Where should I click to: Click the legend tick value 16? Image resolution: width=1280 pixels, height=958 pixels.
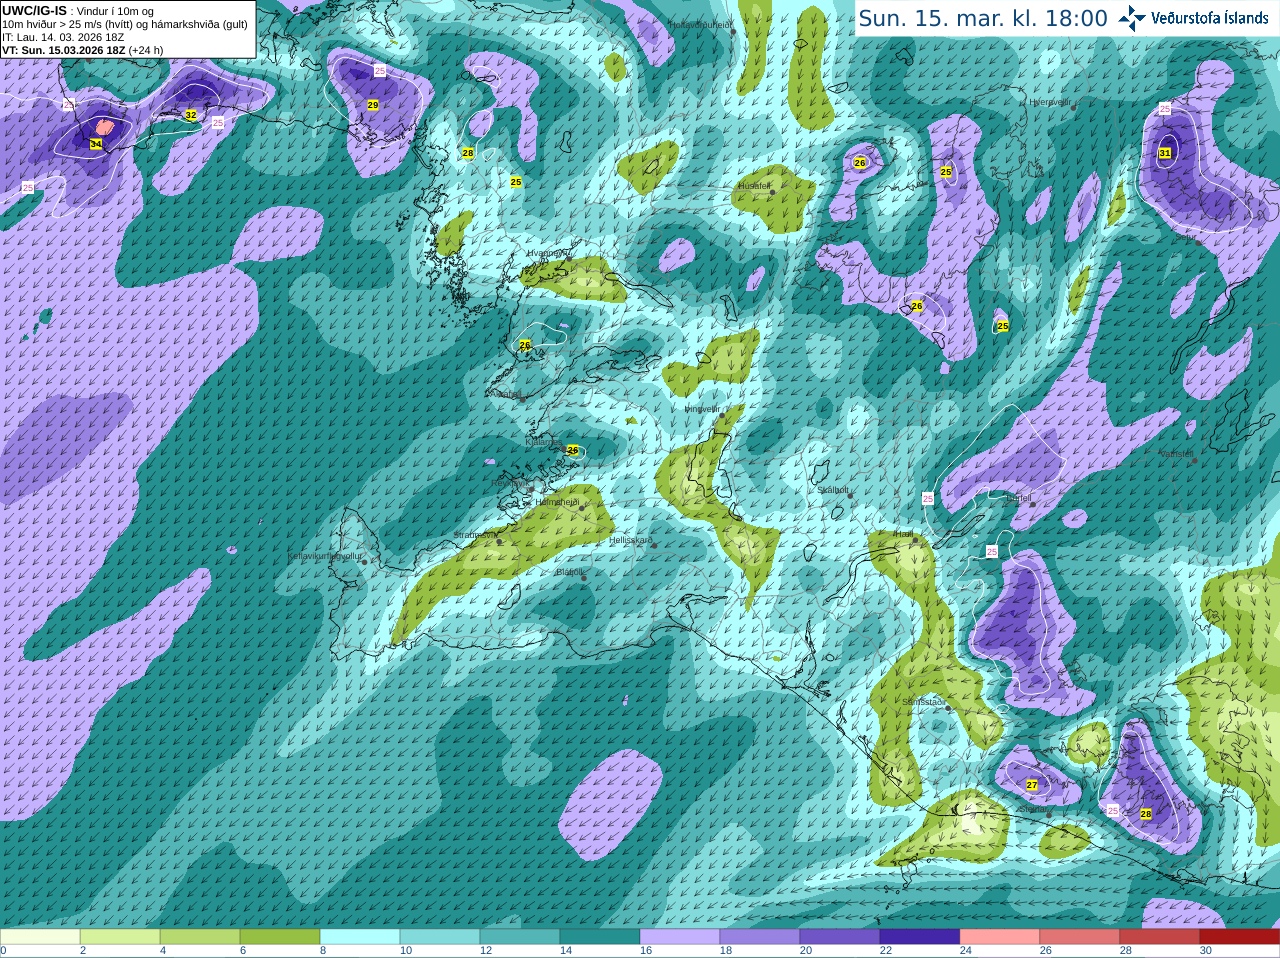coord(646,951)
